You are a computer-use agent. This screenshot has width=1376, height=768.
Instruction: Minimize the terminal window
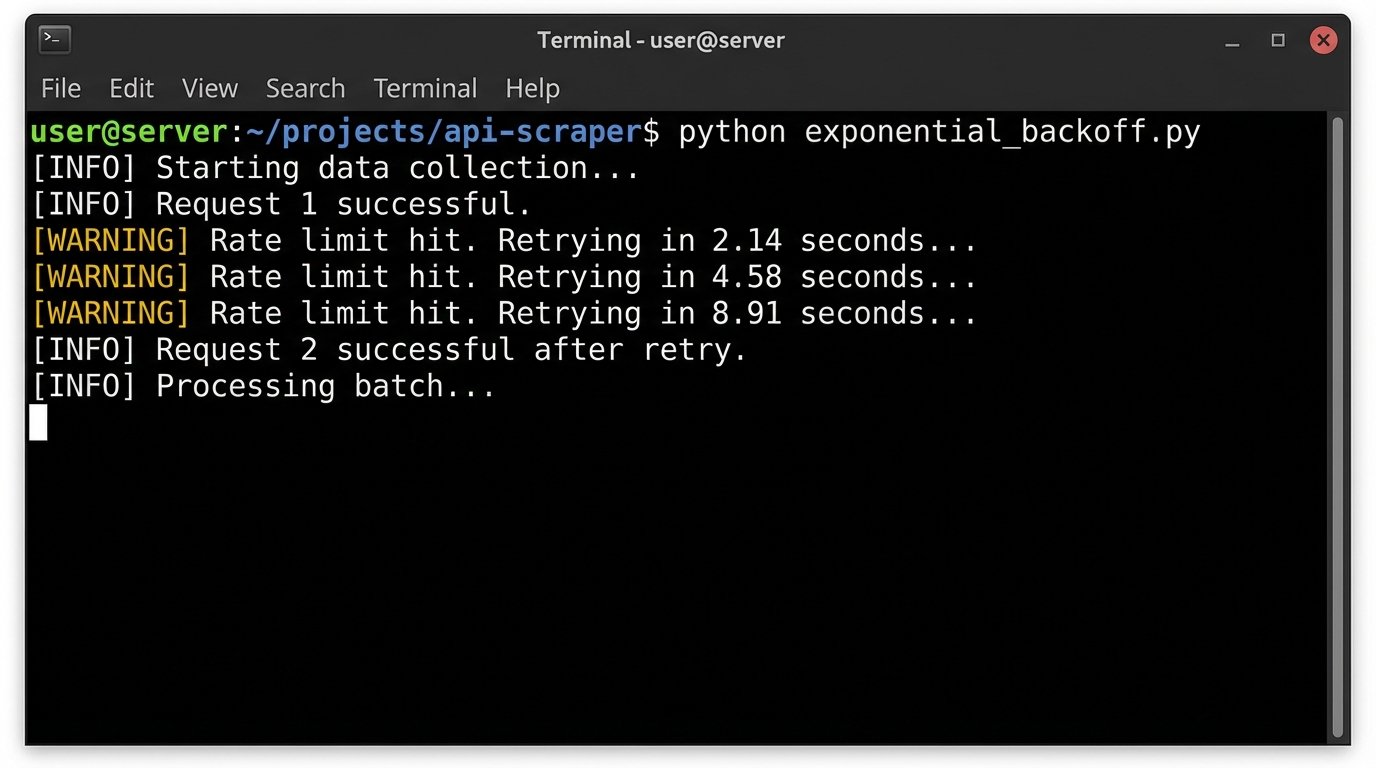coord(1232,41)
